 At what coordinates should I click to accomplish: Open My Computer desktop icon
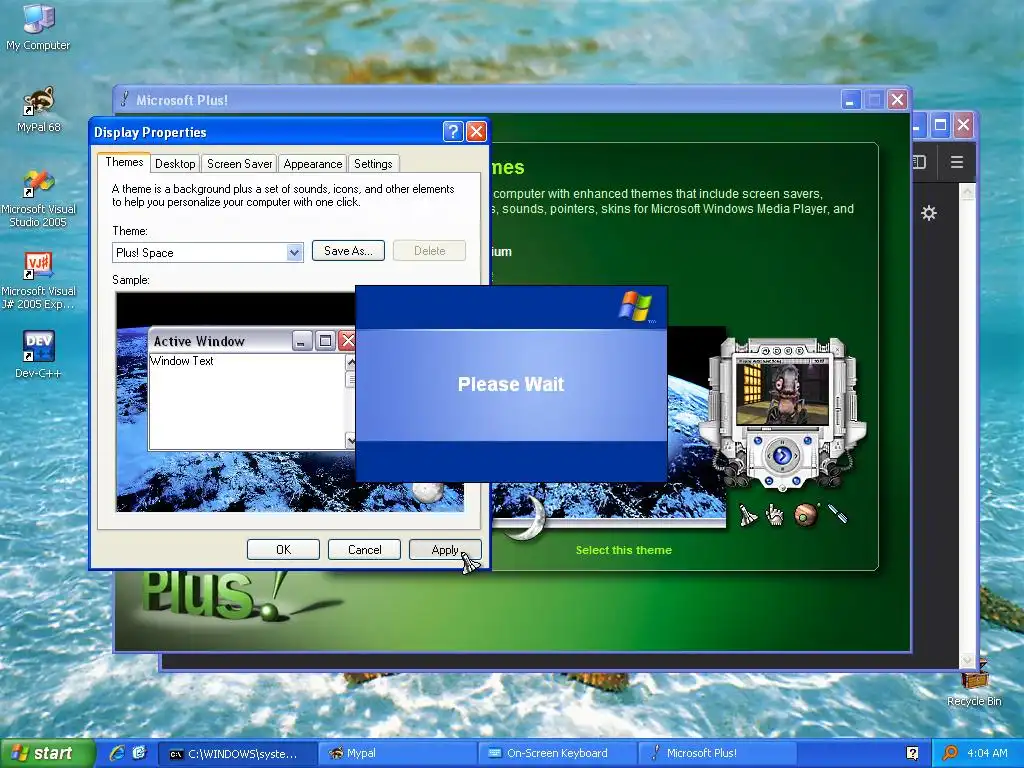point(38,26)
